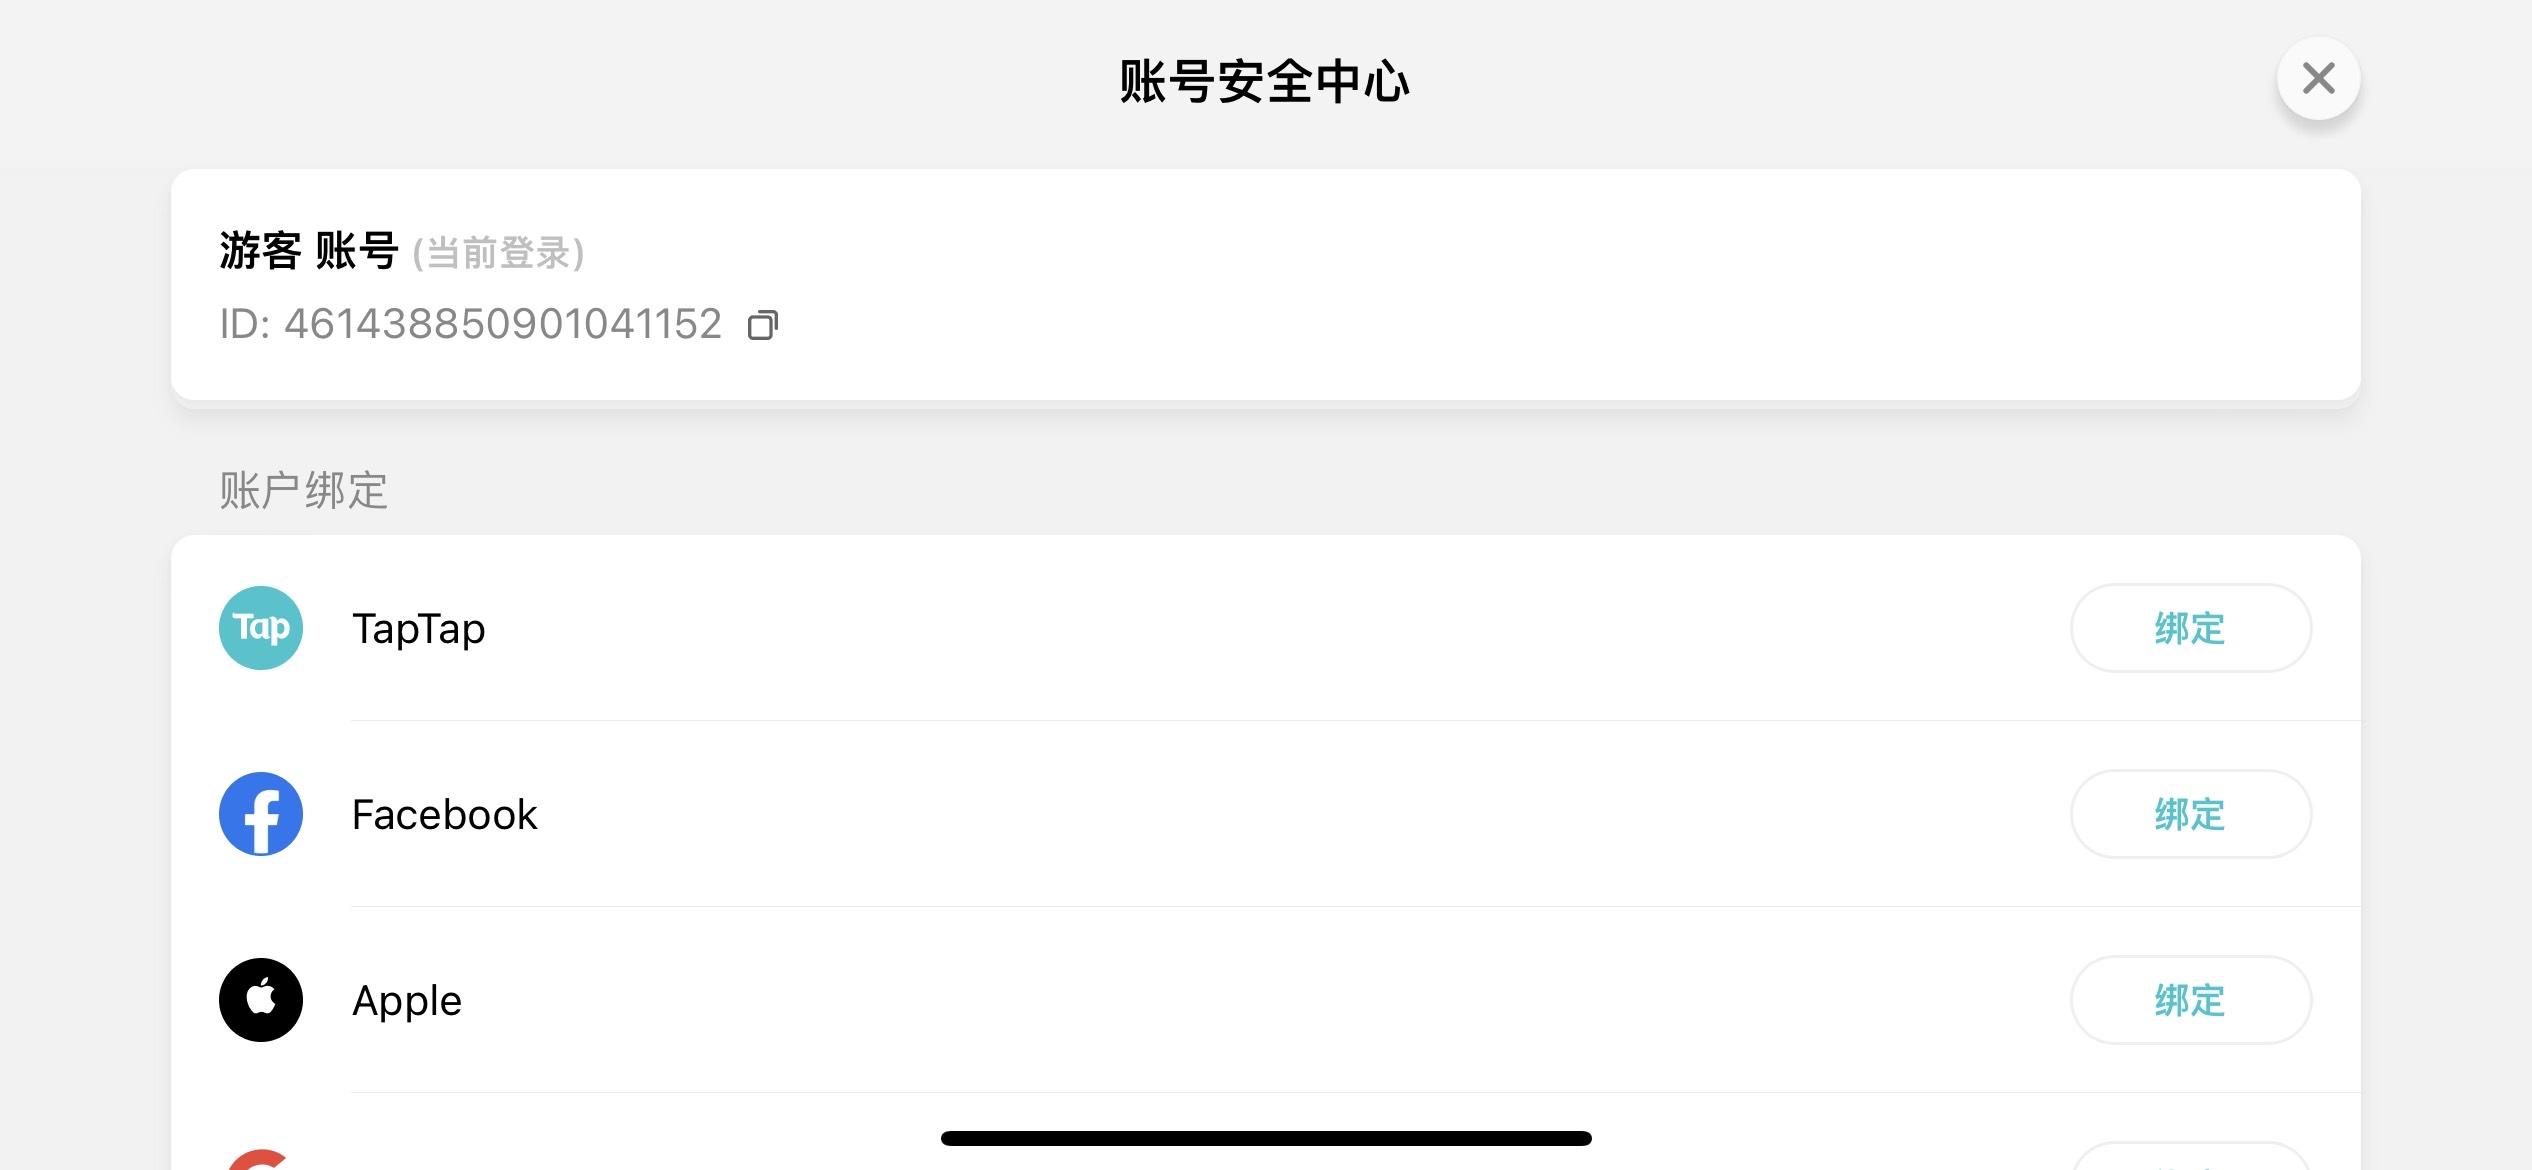Click the 账户绑定 section header
Screen dimensions: 2532x1170
click(x=303, y=490)
